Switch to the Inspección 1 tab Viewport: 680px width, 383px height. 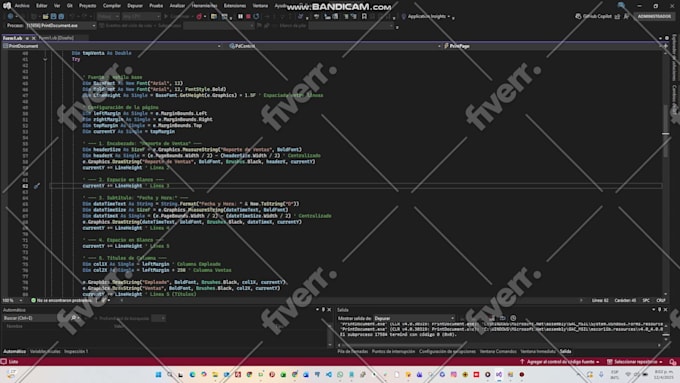[76, 351]
